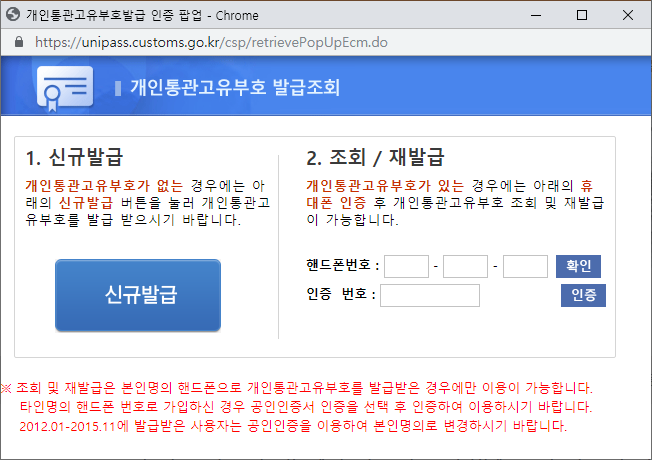Click the padlock icon in address bar
The height and width of the screenshot is (460, 652).
(19, 42)
